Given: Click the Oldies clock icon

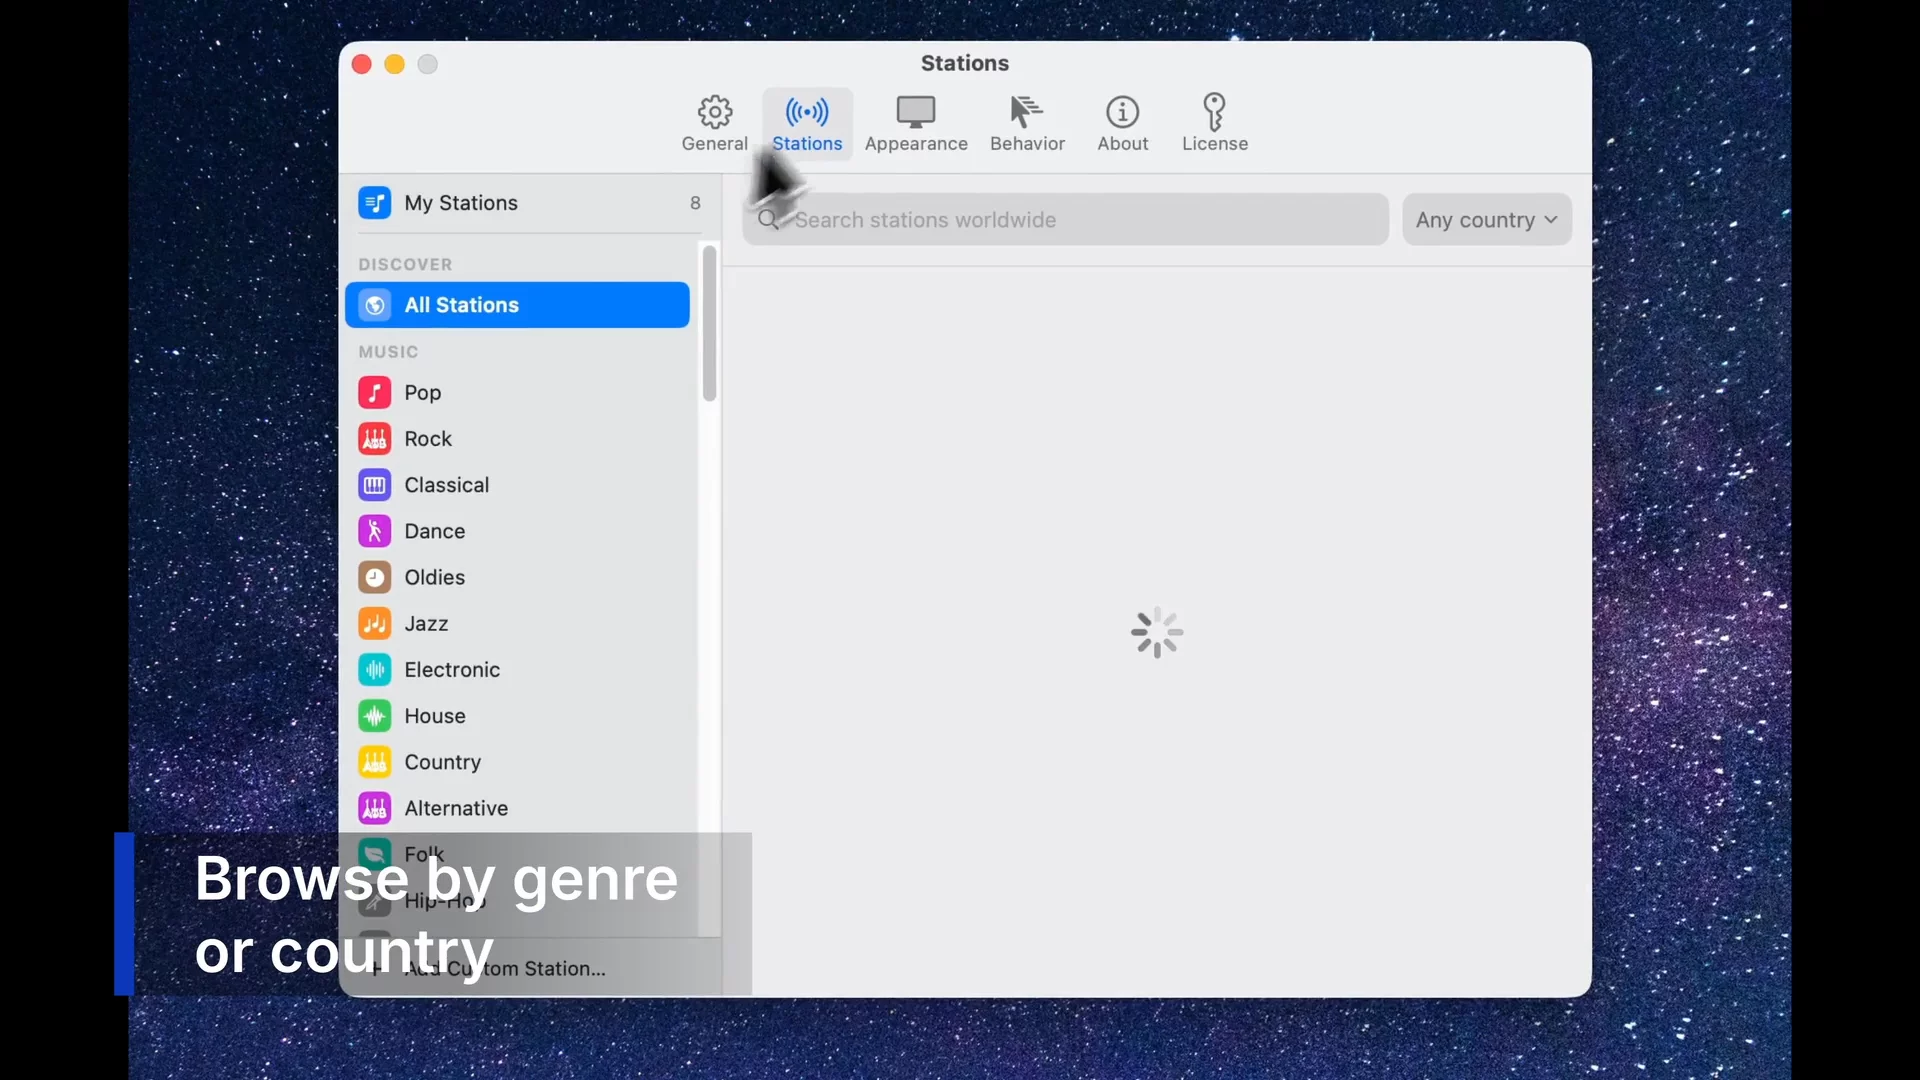Looking at the screenshot, I should [375, 577].
